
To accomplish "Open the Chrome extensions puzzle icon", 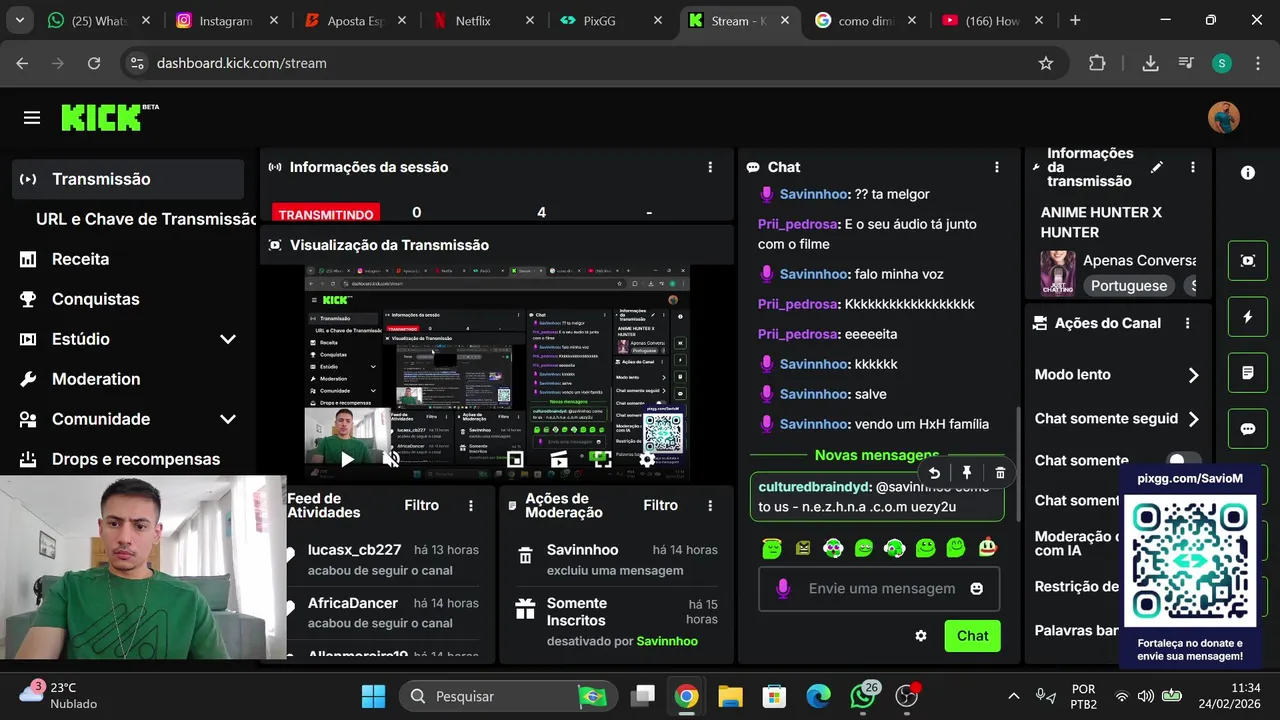I will pyautogui.click(x=1097, y=63).
